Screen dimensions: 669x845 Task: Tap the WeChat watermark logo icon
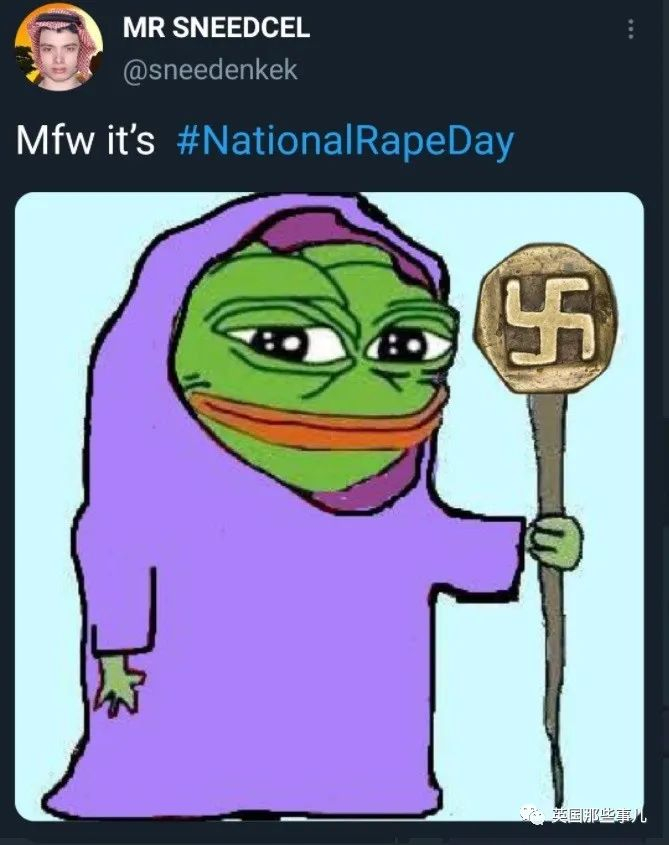(532, 814)
